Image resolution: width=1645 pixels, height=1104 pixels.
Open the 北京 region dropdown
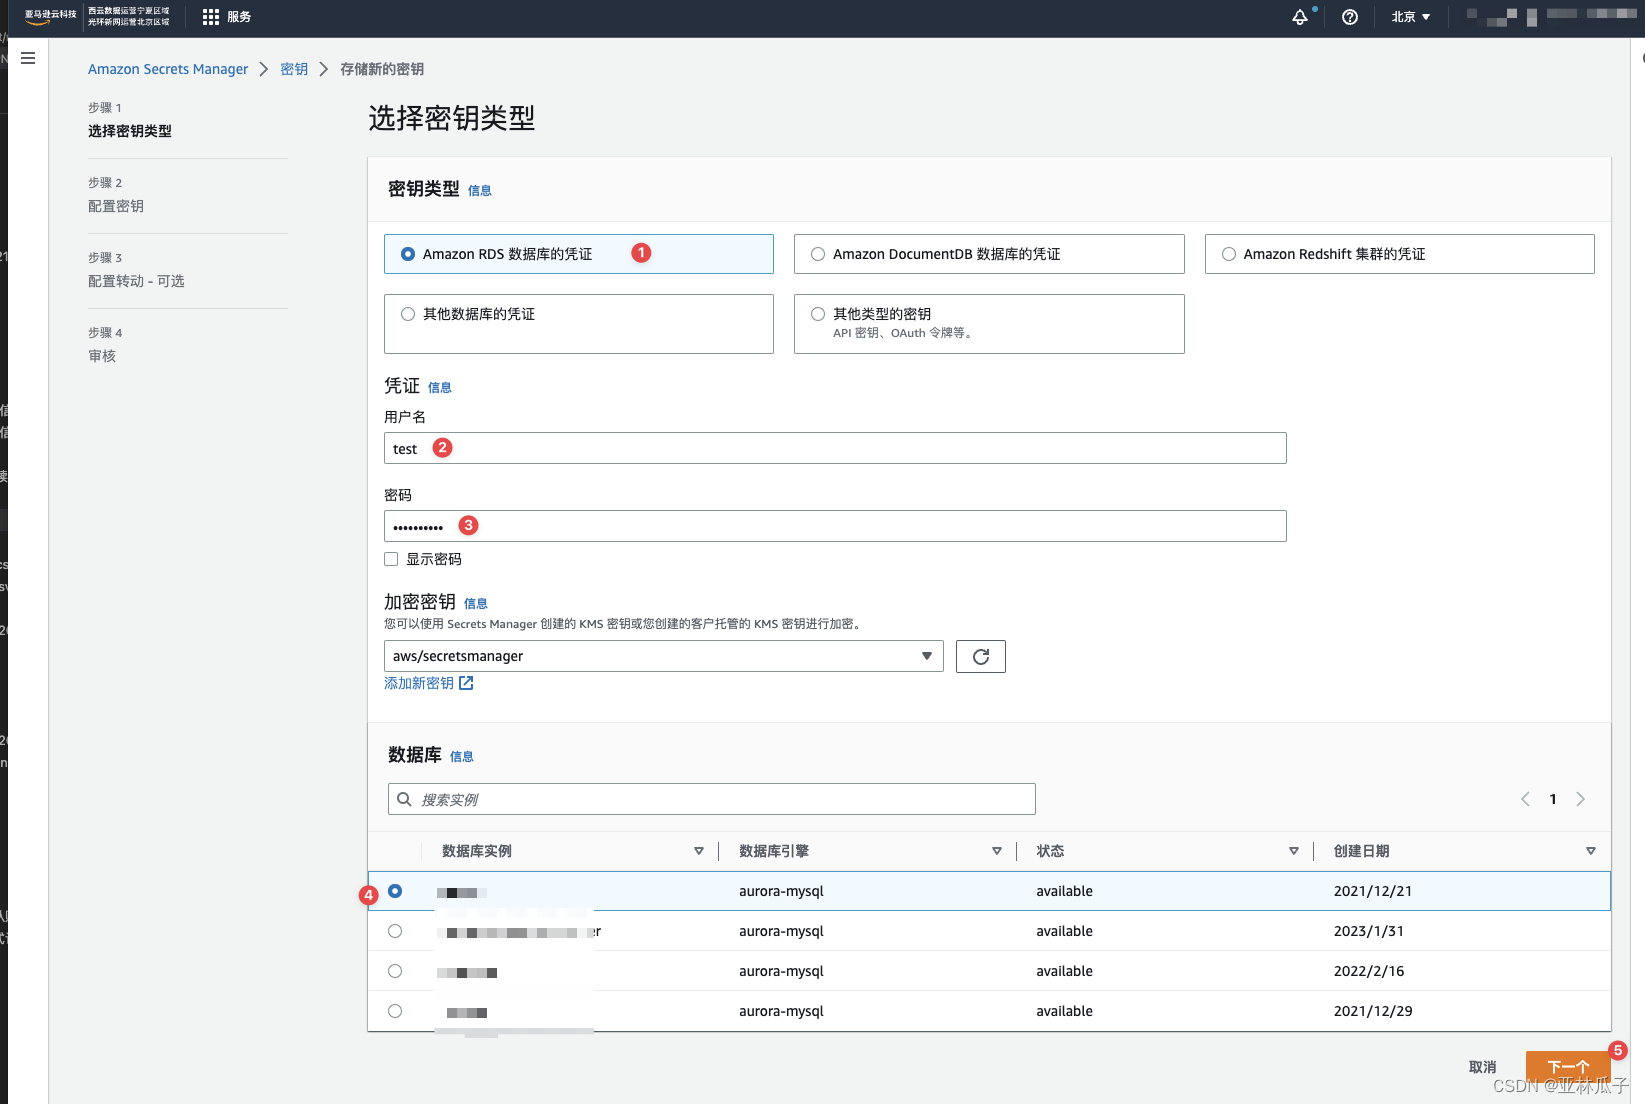pyautogui.click(x=1411, y=17)
